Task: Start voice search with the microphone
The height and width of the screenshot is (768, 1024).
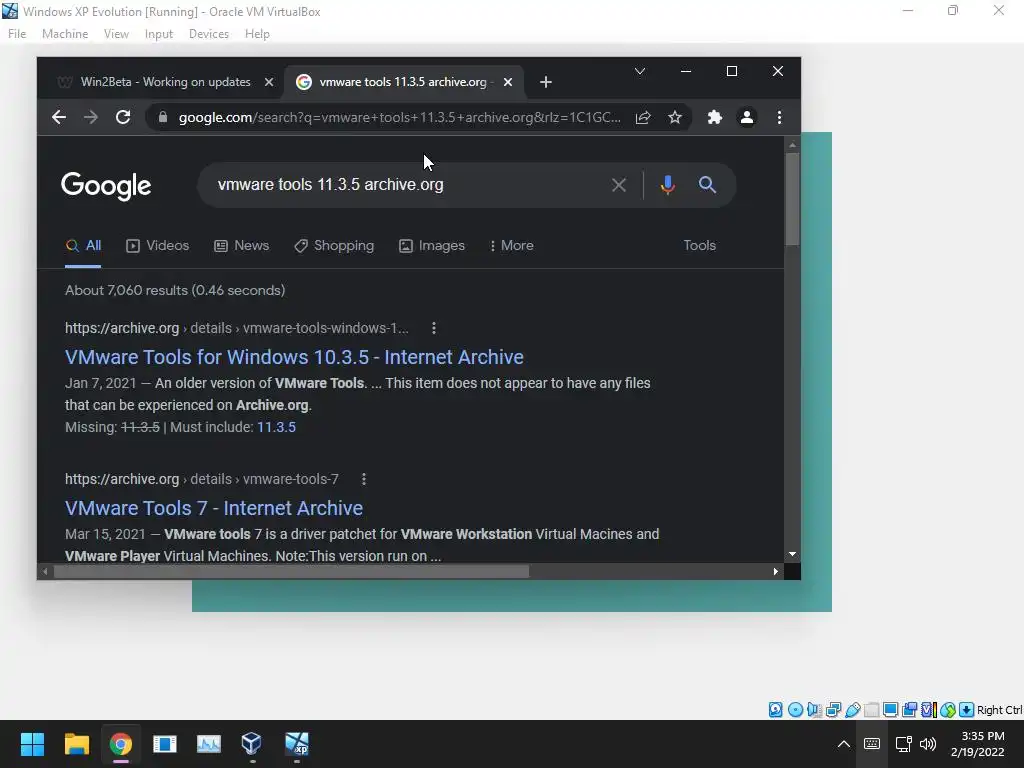Action: point(667,185)
